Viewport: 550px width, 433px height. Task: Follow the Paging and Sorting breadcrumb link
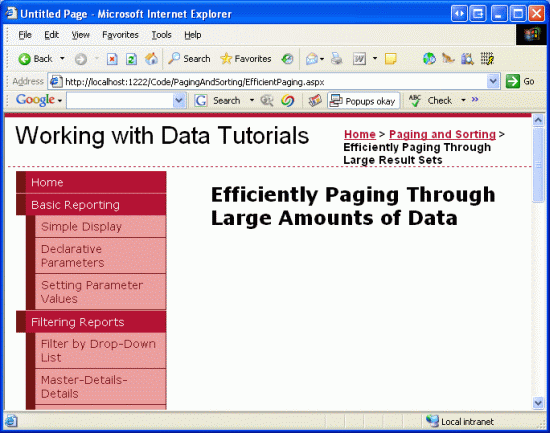pos(442,134)
